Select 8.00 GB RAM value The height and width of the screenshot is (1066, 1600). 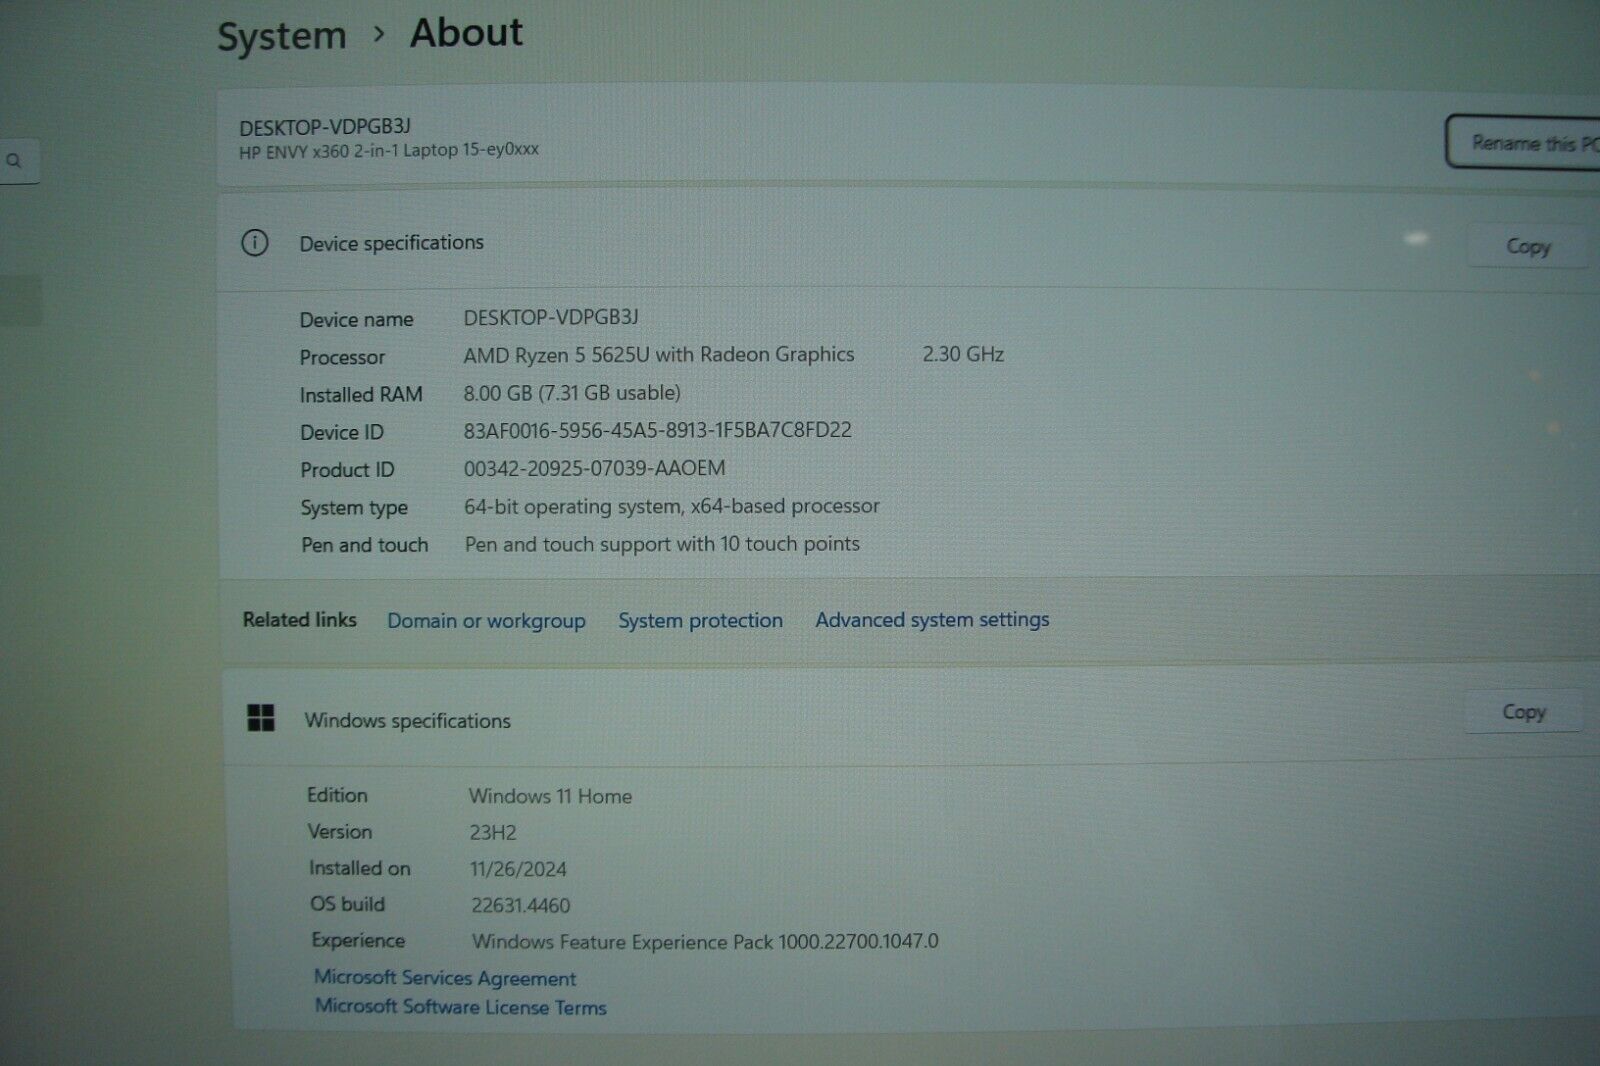[572, 392]
